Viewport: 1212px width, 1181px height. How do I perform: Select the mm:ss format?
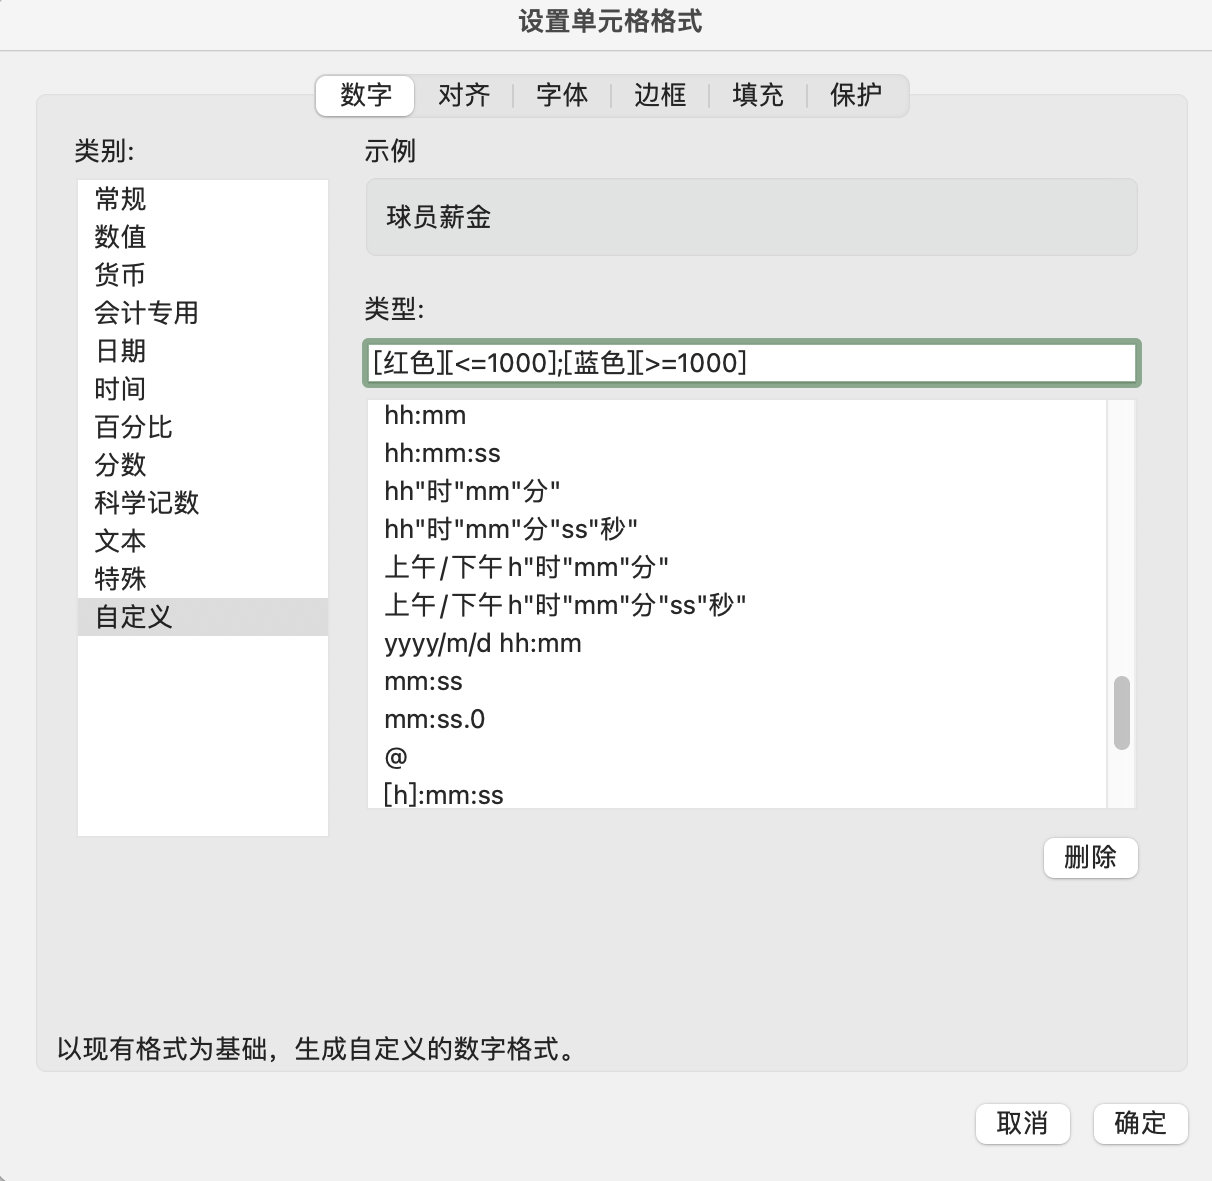(x=737, y=681)
